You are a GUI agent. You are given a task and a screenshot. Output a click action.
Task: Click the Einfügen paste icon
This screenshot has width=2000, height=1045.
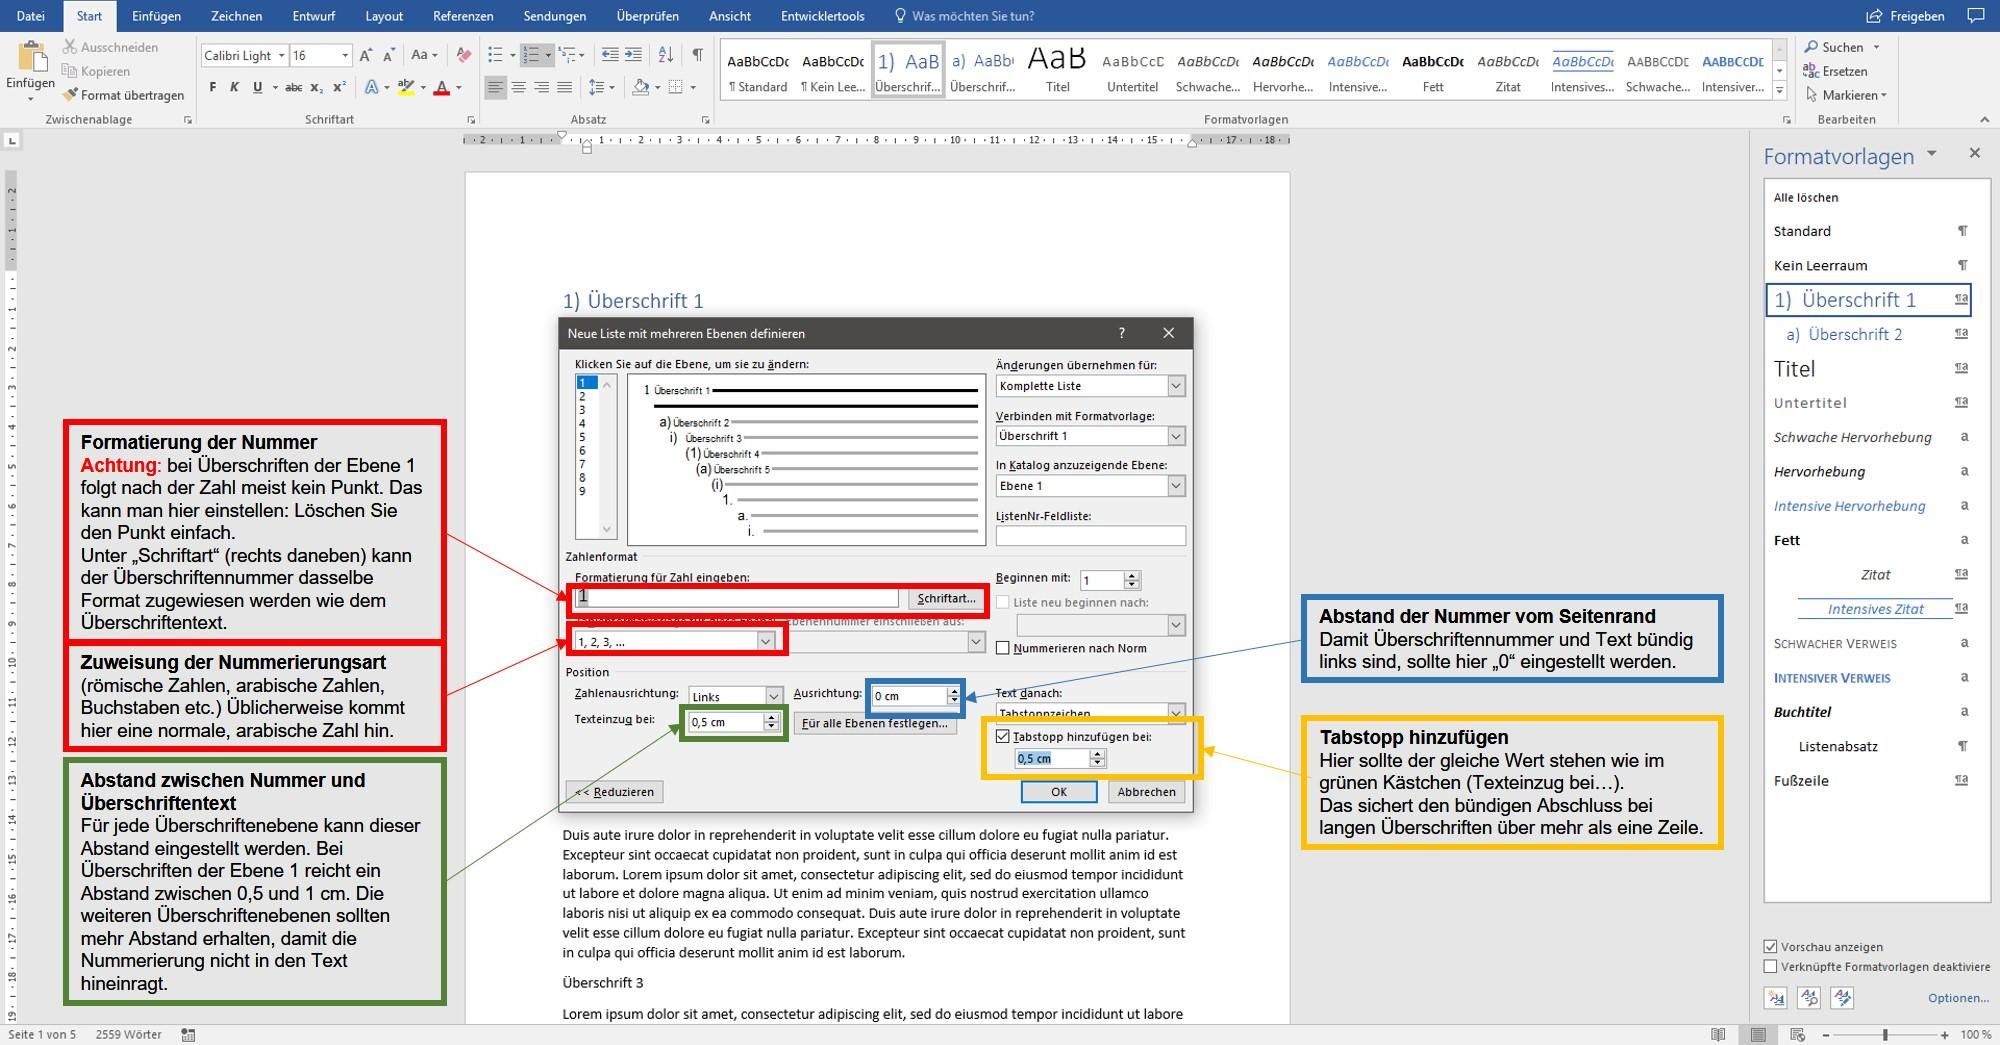coord(31,57)
